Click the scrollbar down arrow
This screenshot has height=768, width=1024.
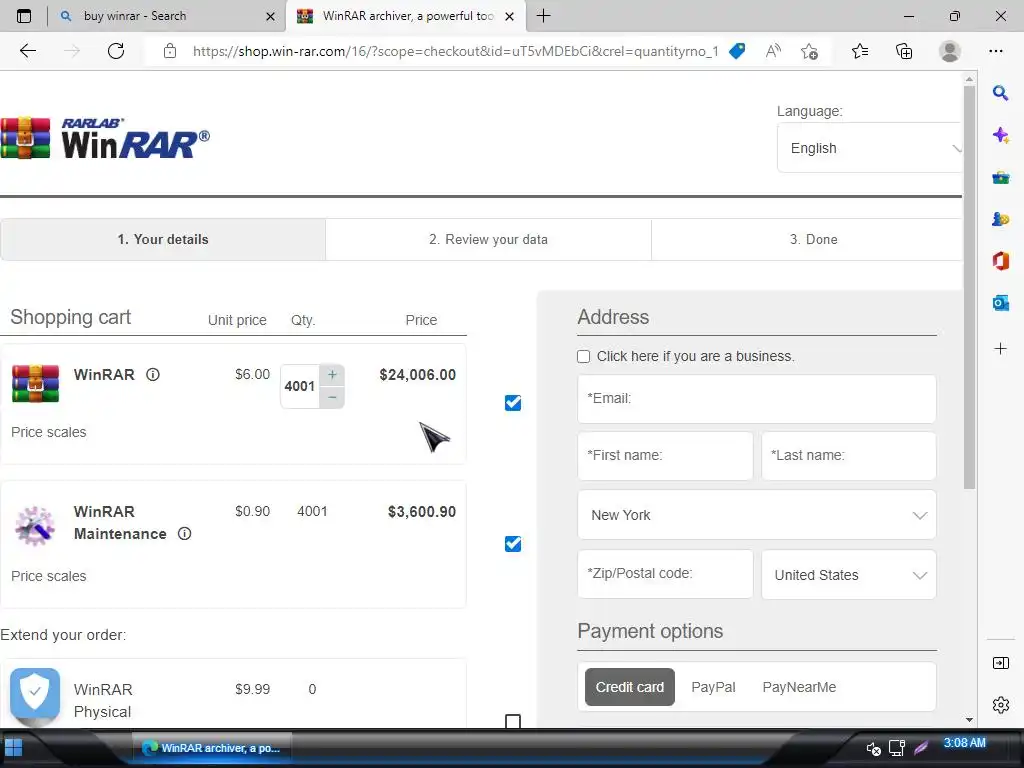click(x=969, y=720)
